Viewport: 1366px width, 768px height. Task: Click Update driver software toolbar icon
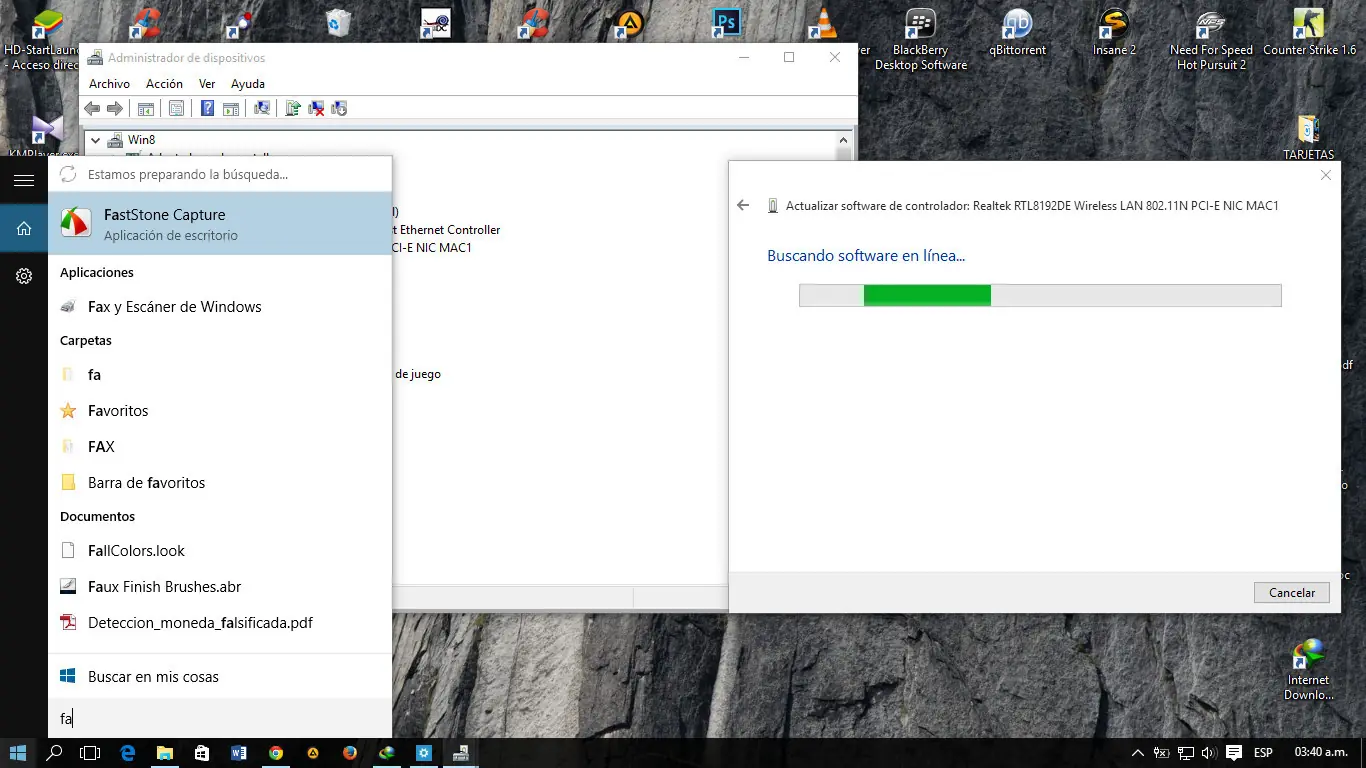point(293,108)
